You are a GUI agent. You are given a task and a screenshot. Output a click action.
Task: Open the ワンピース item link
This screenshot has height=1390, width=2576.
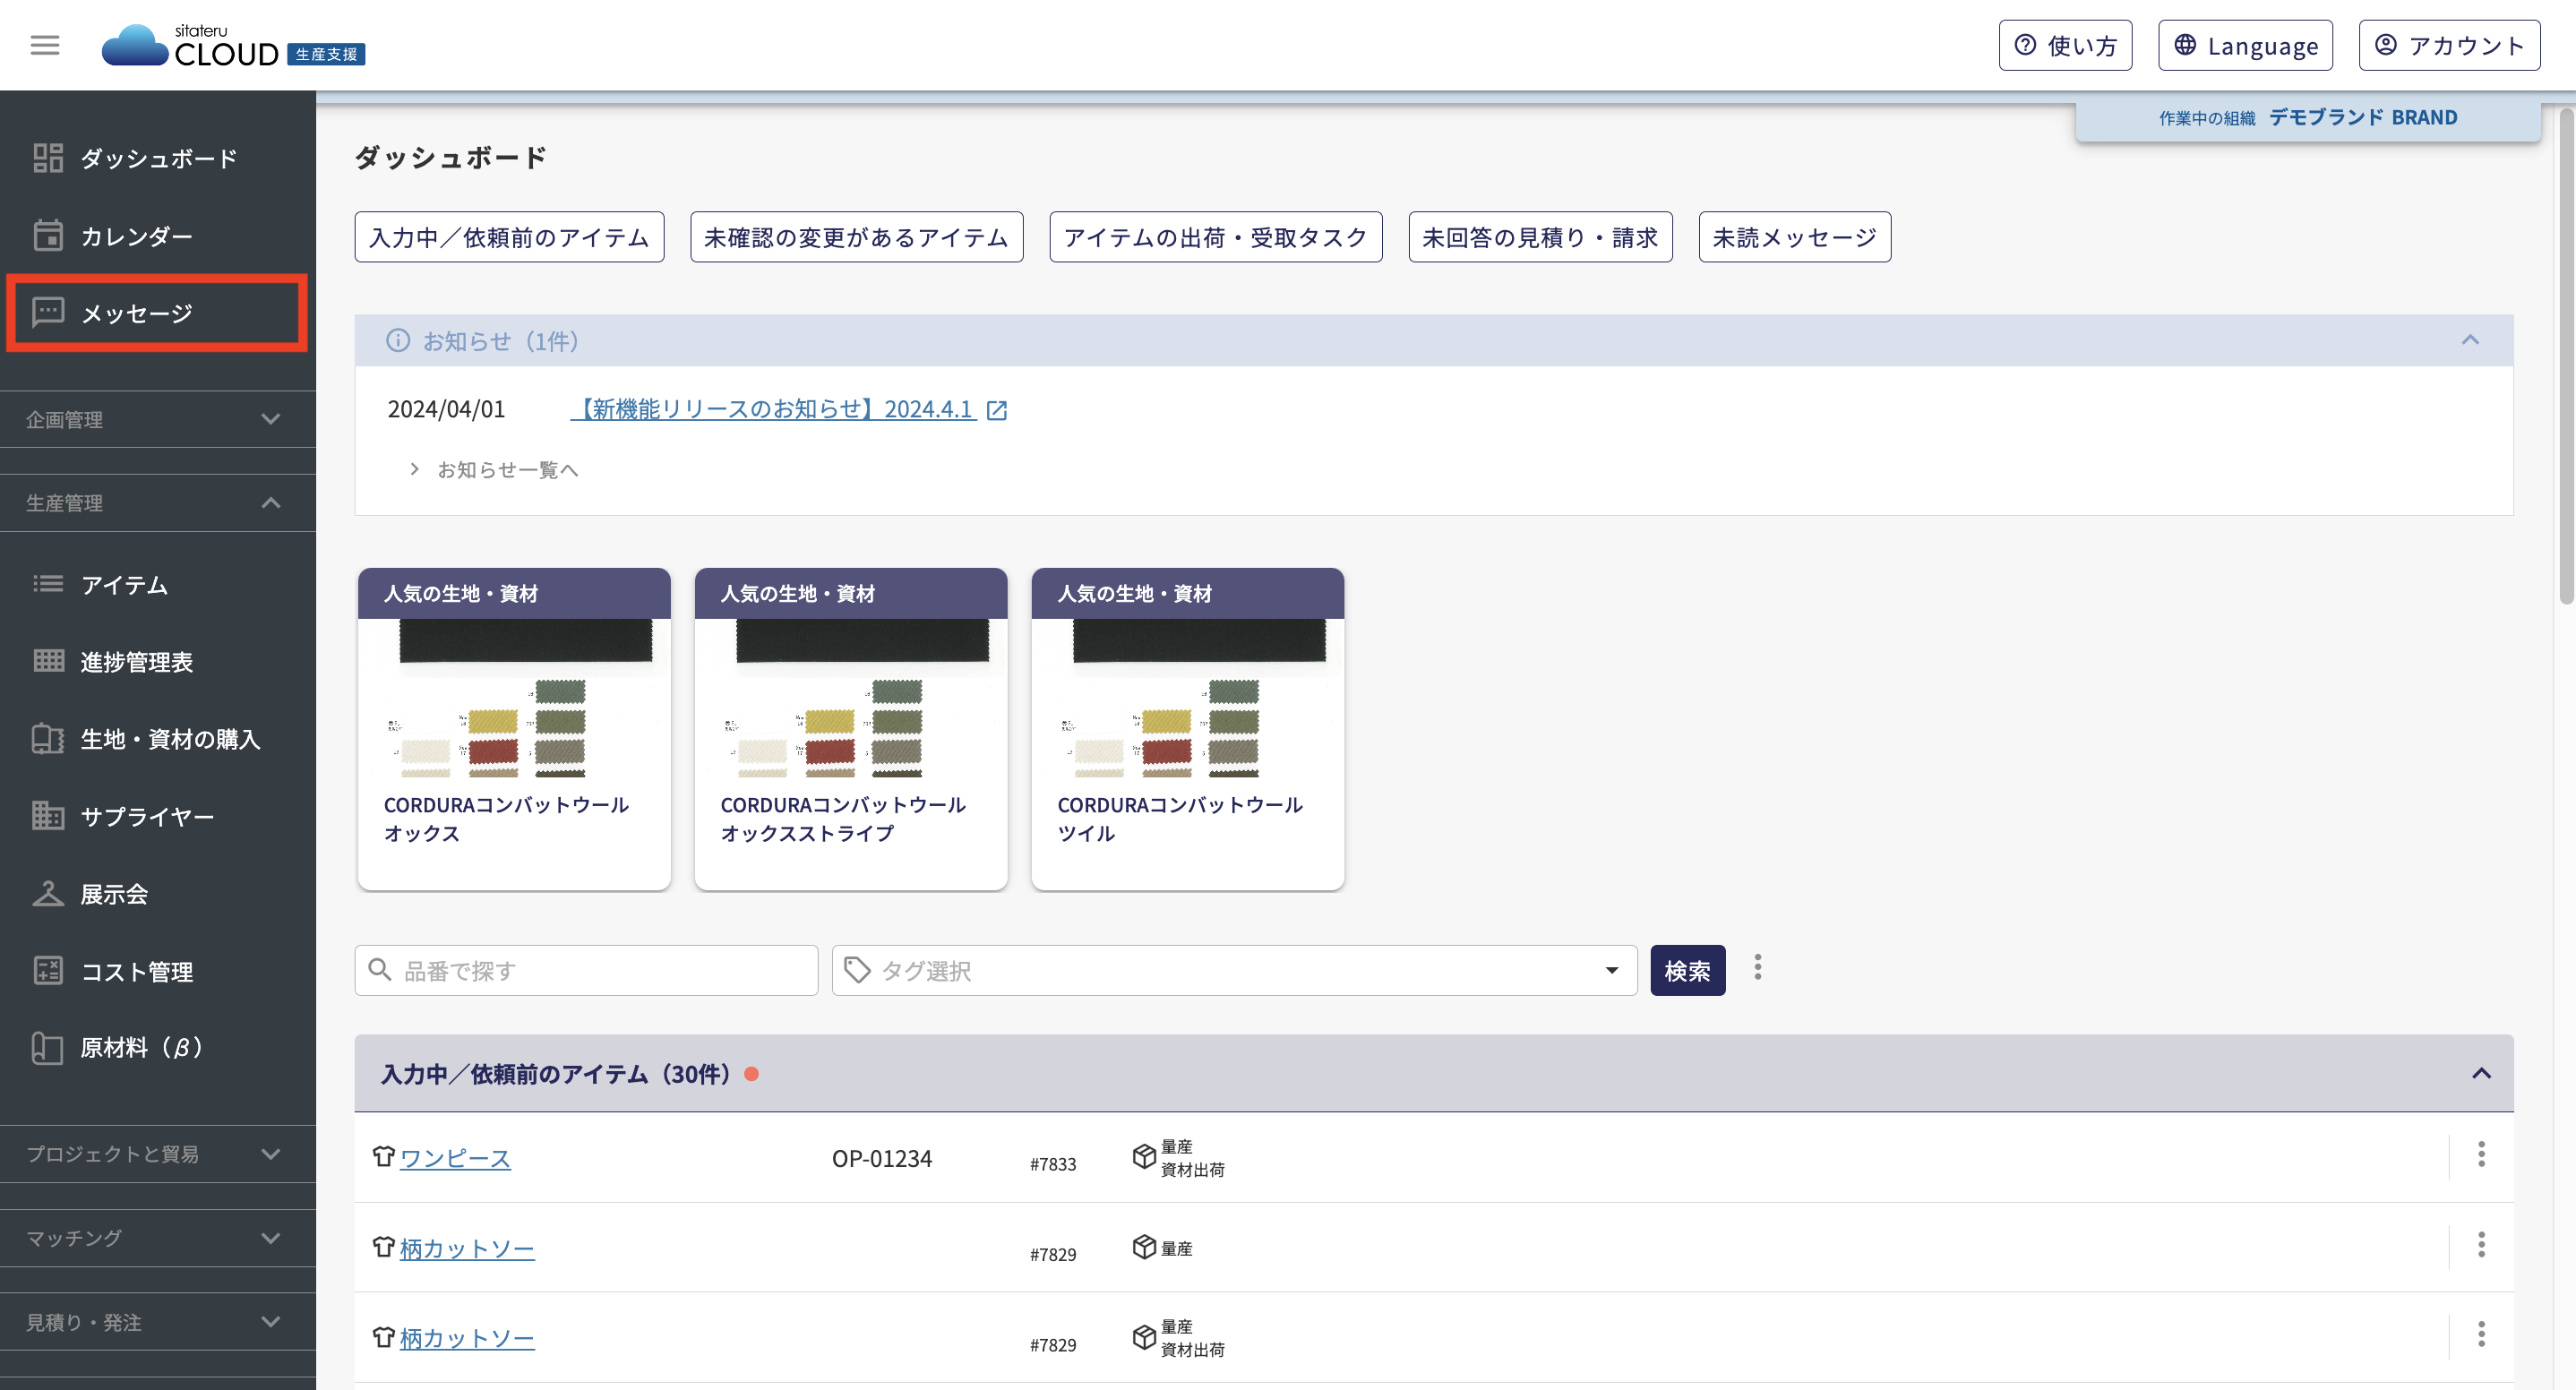click(x=455, y=1158)
